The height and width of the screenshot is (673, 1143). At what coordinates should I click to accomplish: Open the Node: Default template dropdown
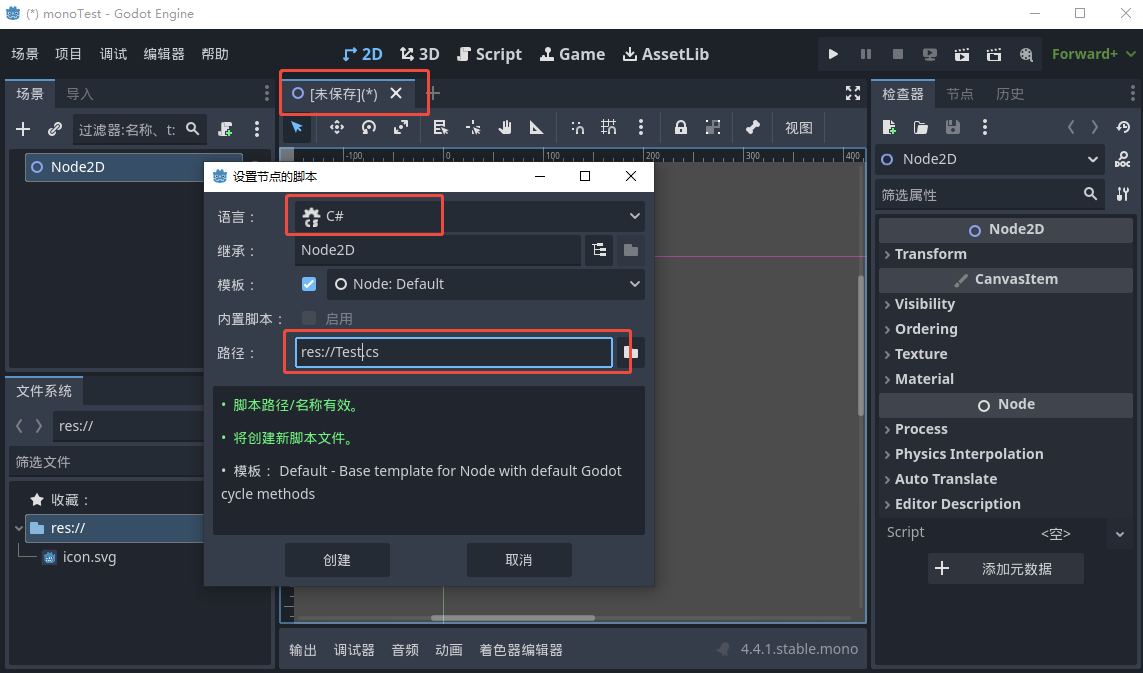click(485, 284)
